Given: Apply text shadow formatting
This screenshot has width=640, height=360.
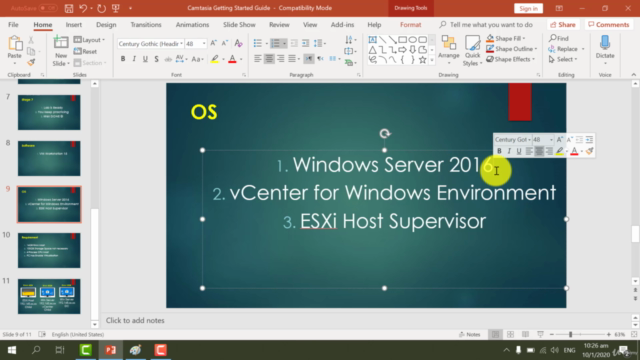Looking at the screenshot, I should click(156, 59).
